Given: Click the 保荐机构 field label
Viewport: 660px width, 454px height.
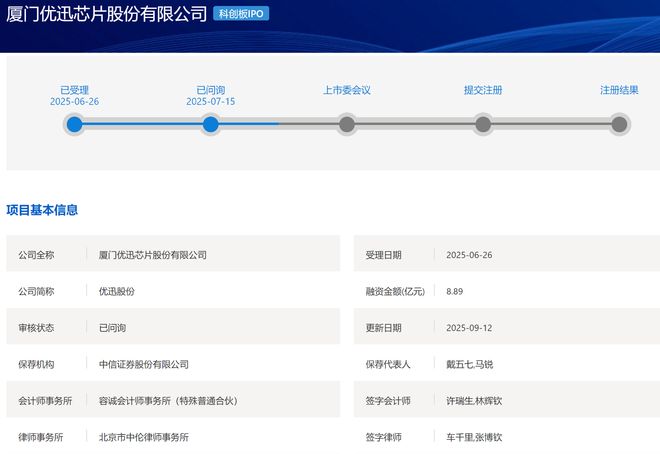Looking at the screenshot, I should (x=36, y=364).
